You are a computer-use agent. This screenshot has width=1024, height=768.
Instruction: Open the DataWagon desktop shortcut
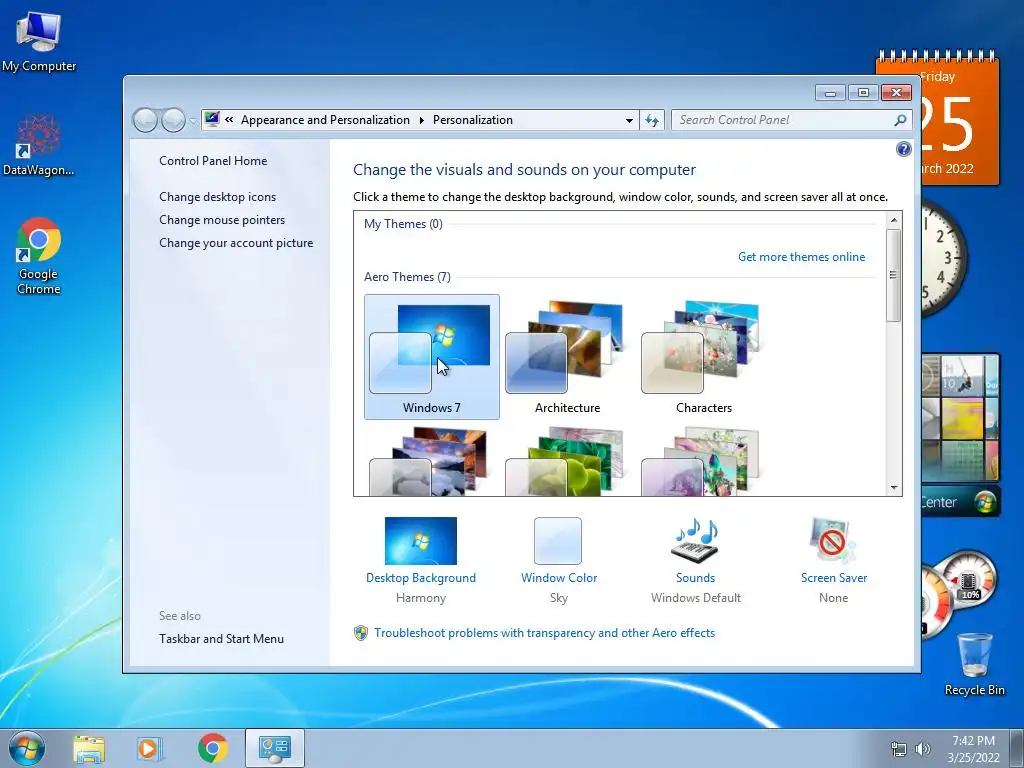[39, 145]
